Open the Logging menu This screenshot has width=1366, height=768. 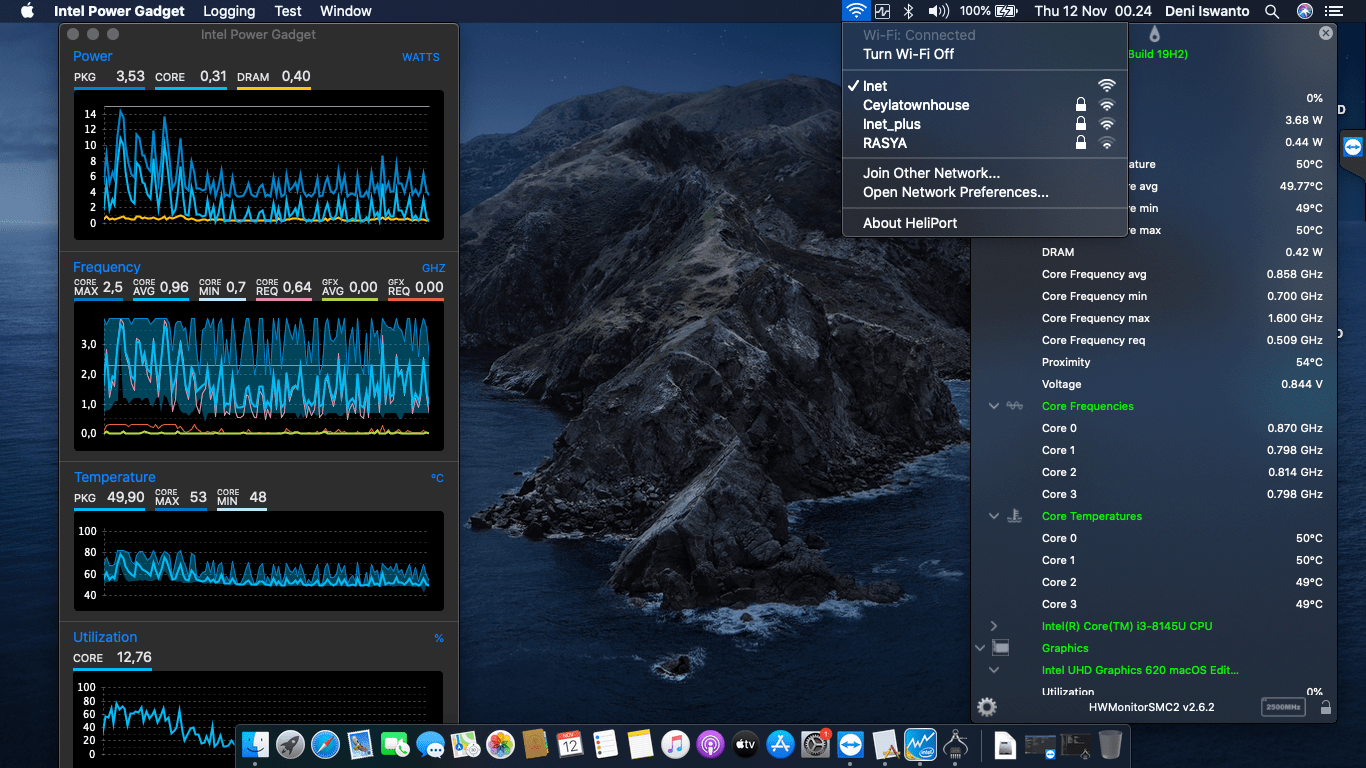pos(229,11)
